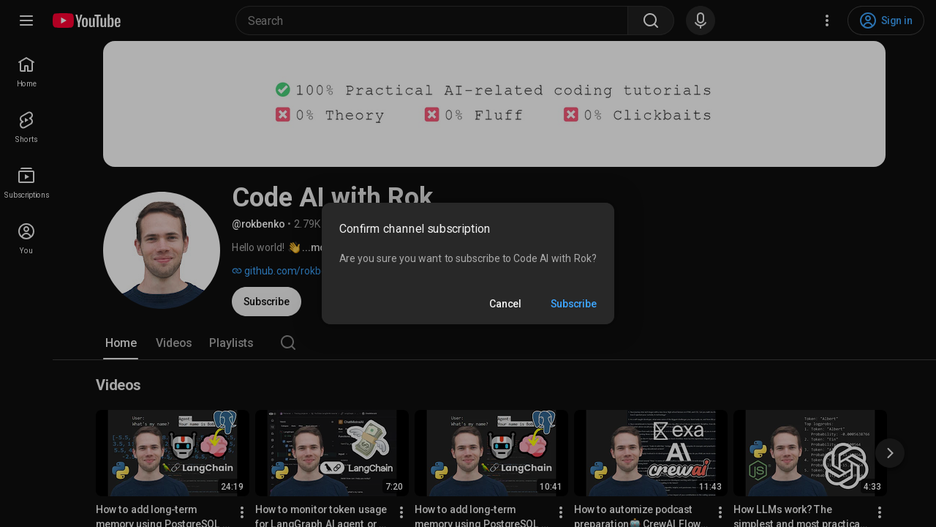Open options for 10:41 long-term memory video
Screen dimensions: 936x527
561,512
